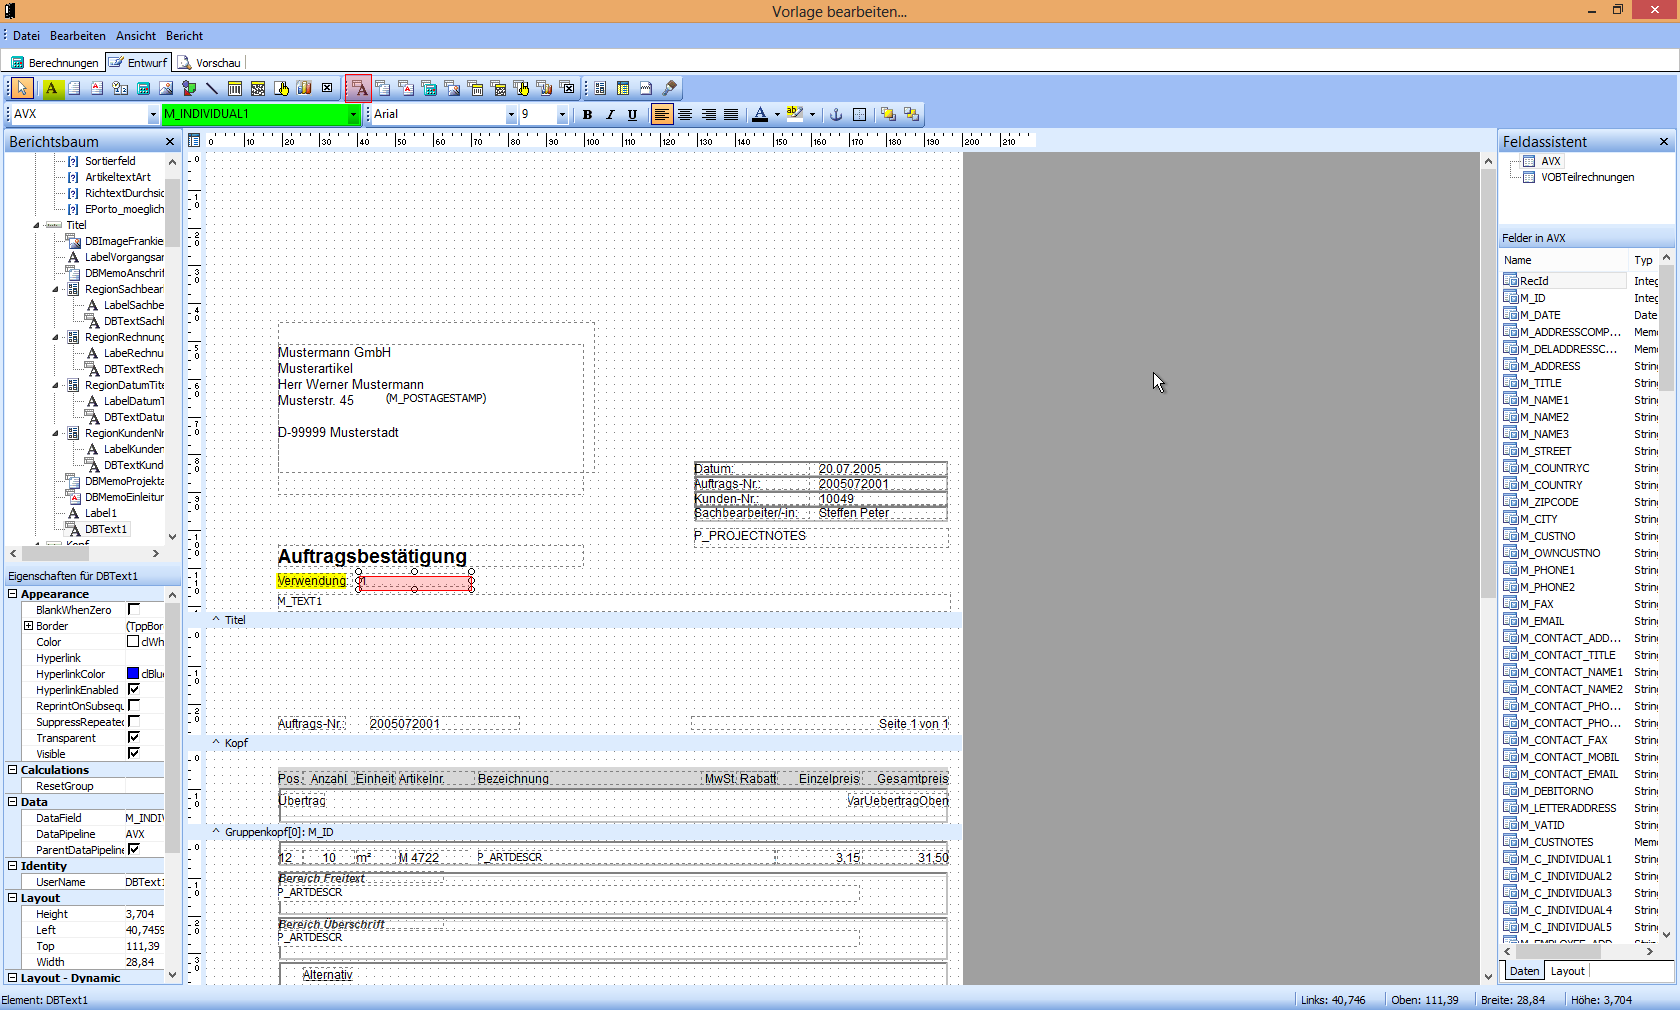Justify the text alignment
1680x1010 pixels.
tap(731, 115)
